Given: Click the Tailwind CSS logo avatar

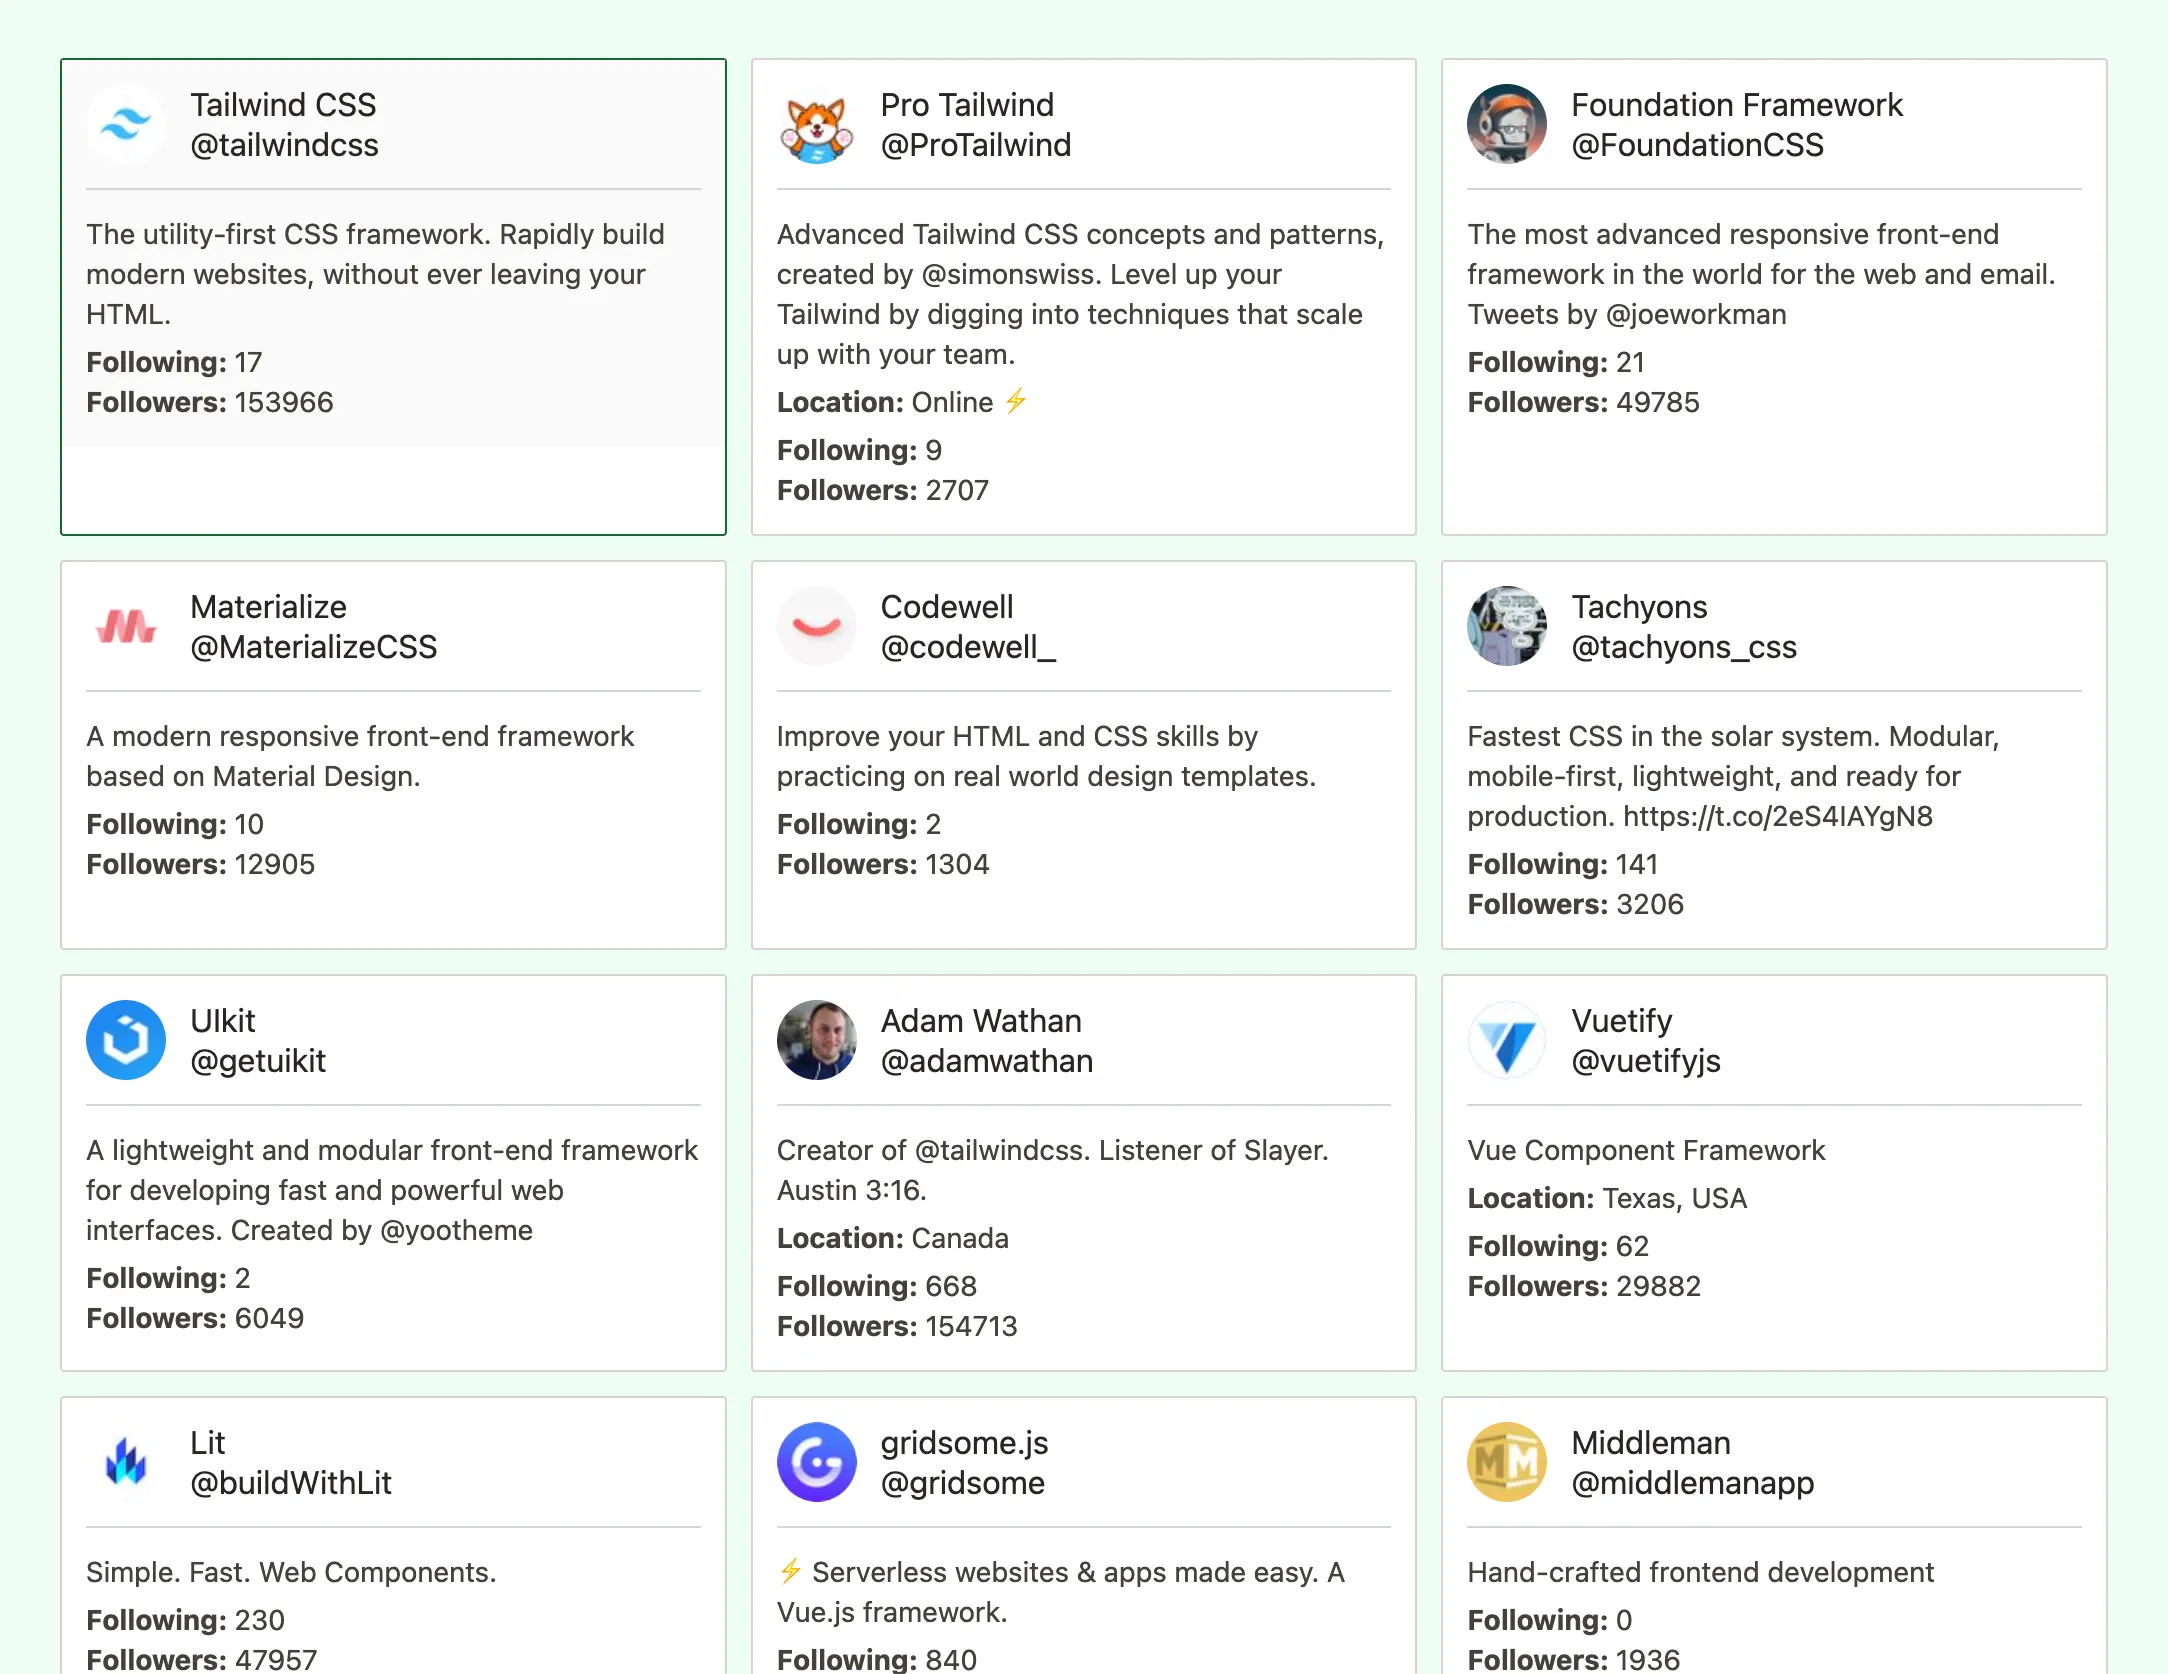Looking at the screenshot, I should pos(126,124).
